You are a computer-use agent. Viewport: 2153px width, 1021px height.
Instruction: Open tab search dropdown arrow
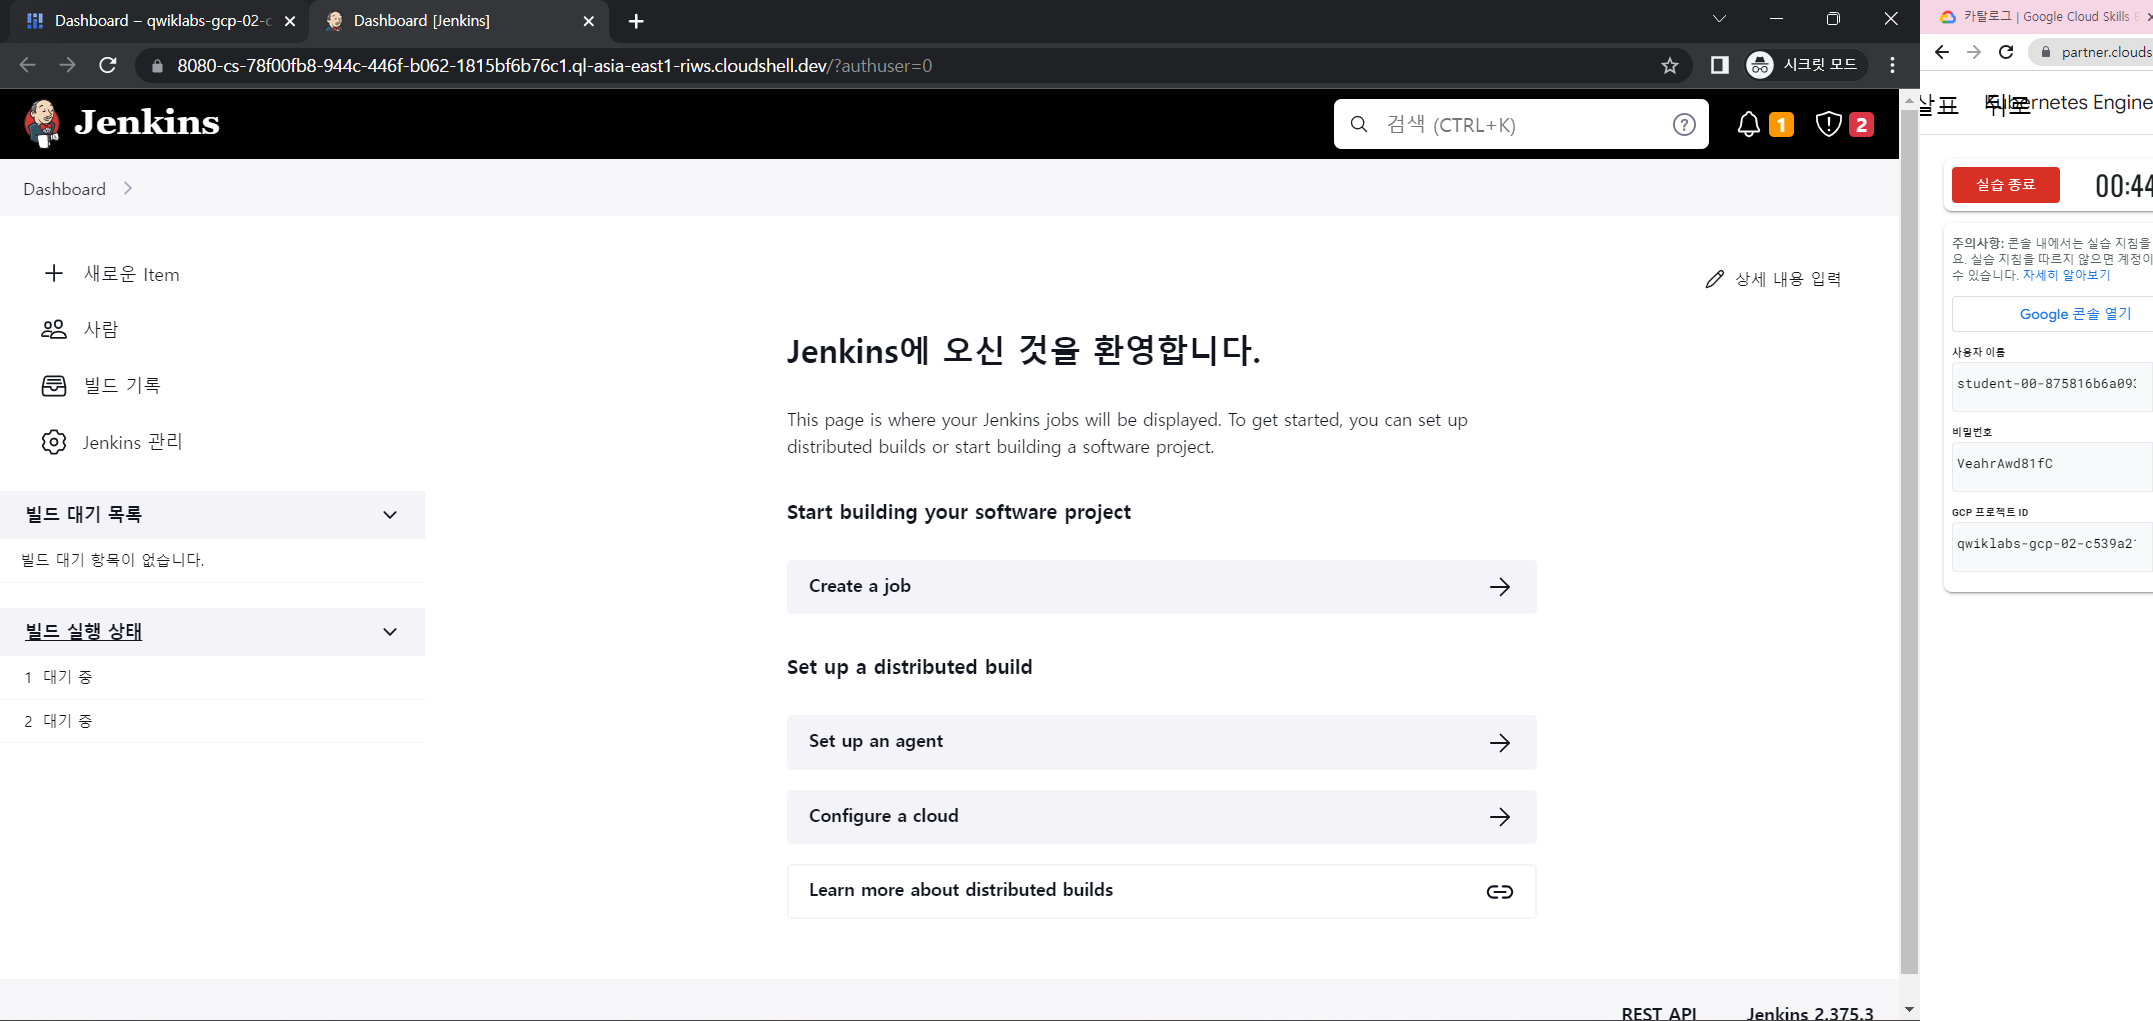click(x=1719, y=19)
